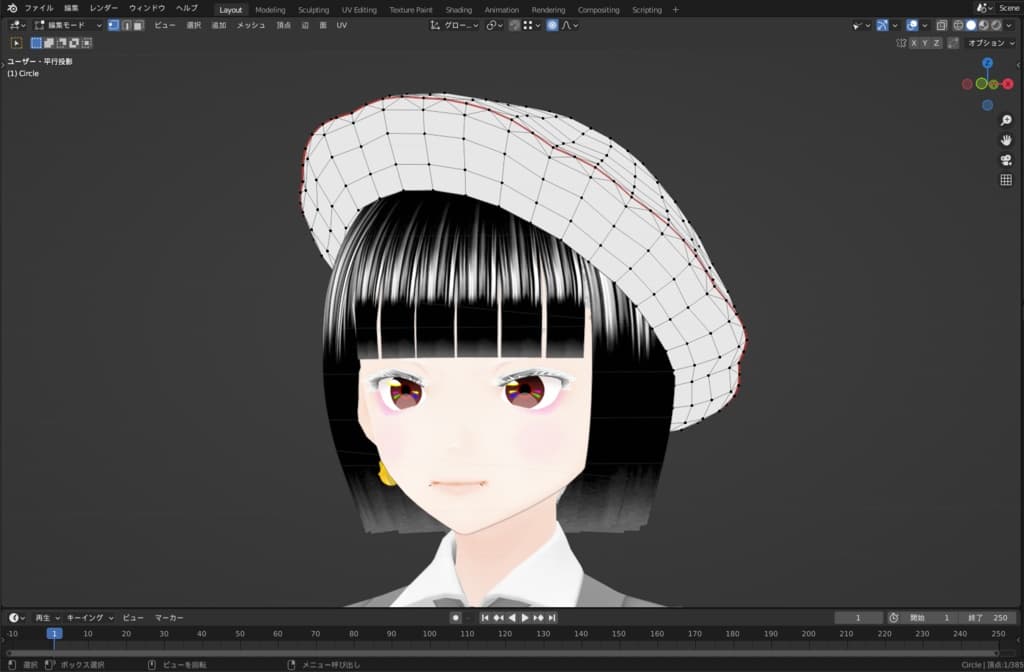Enable the X mirror toggle
Screen dimensions: 1024x672
[913, 42]
